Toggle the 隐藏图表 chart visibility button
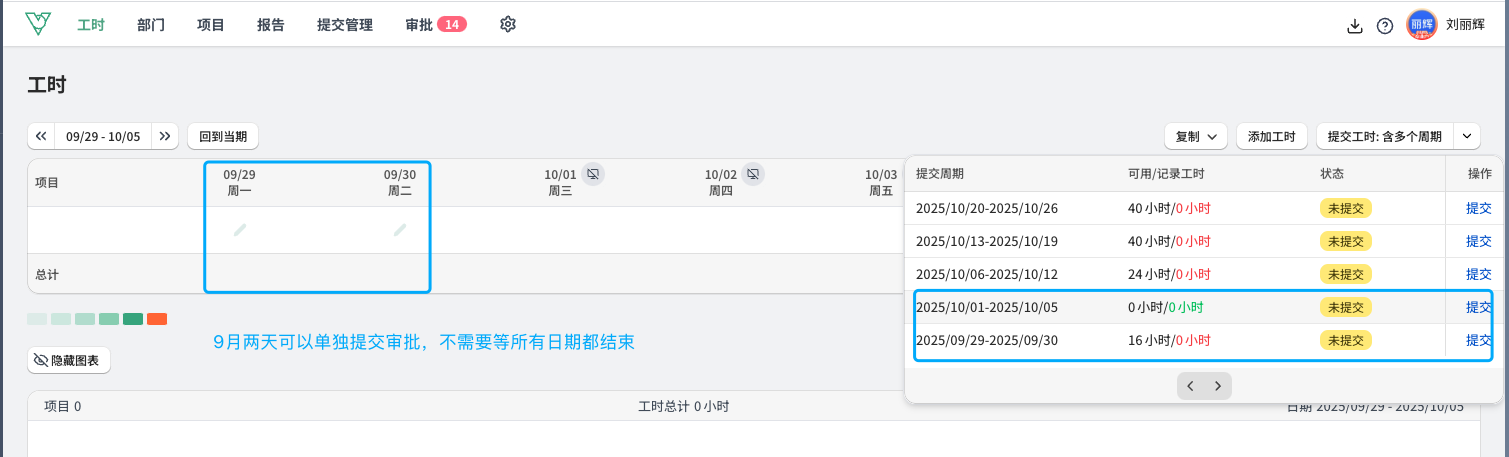This screenshot has width=1509, height=457. tap(69, 360)
